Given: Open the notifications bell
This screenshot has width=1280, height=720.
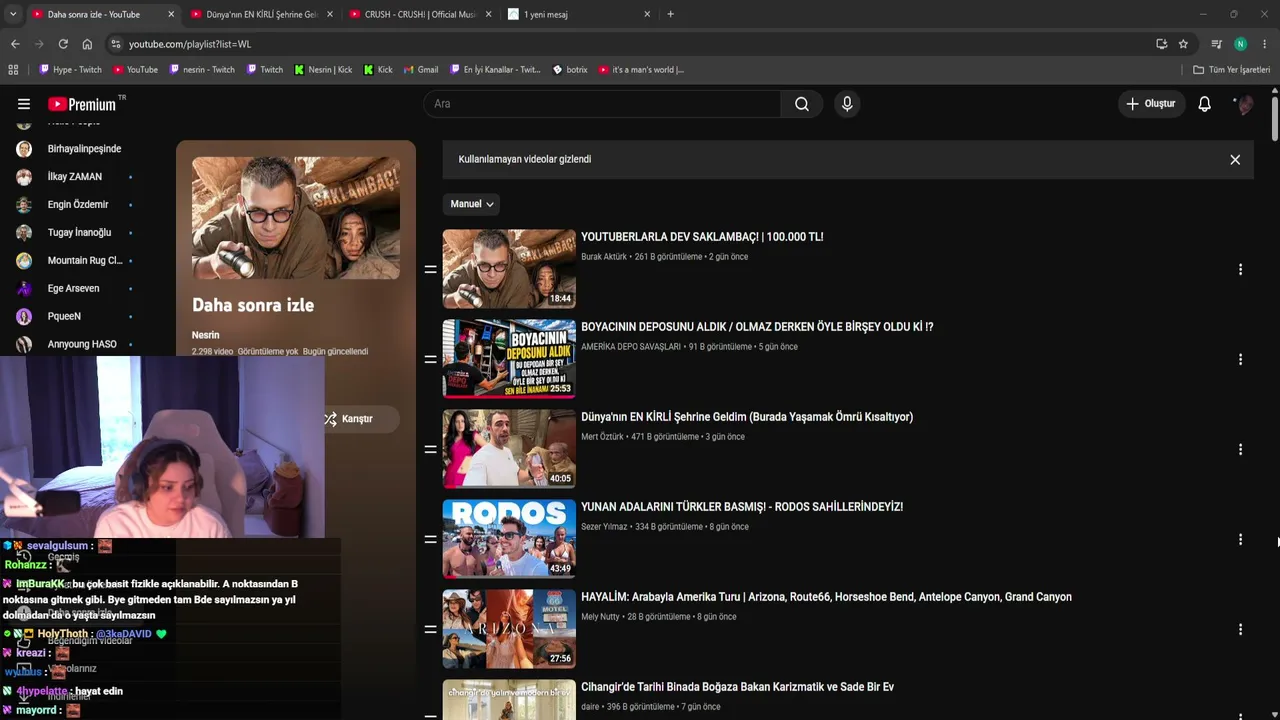Looking at the screenshot, I should pos(1205,104).
